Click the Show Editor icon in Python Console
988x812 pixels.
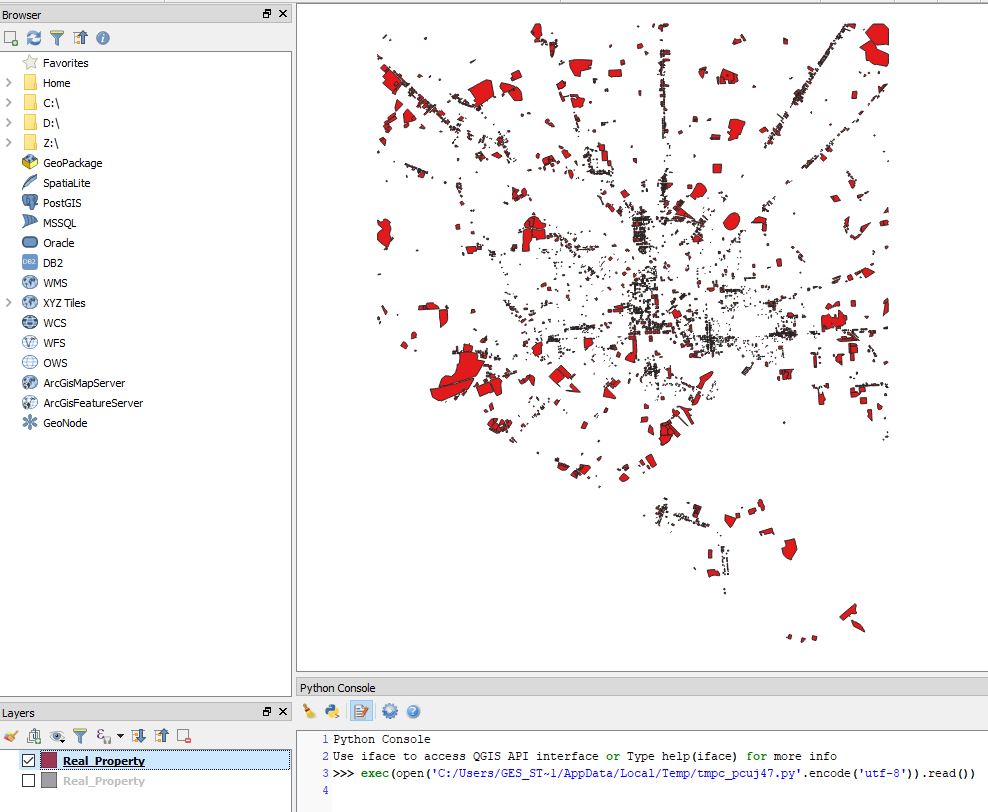361,711
